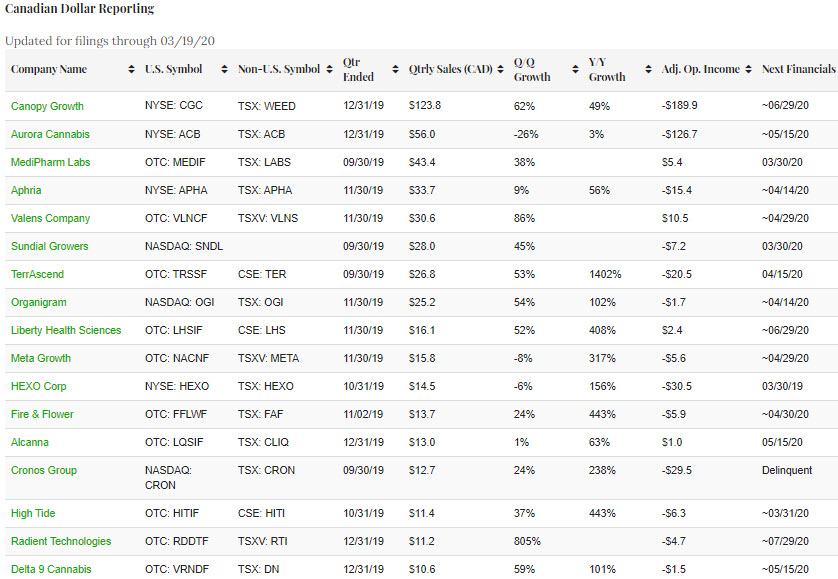
Task: Sort by Adj. Op. Income arrows
Action: coord(748,70)
